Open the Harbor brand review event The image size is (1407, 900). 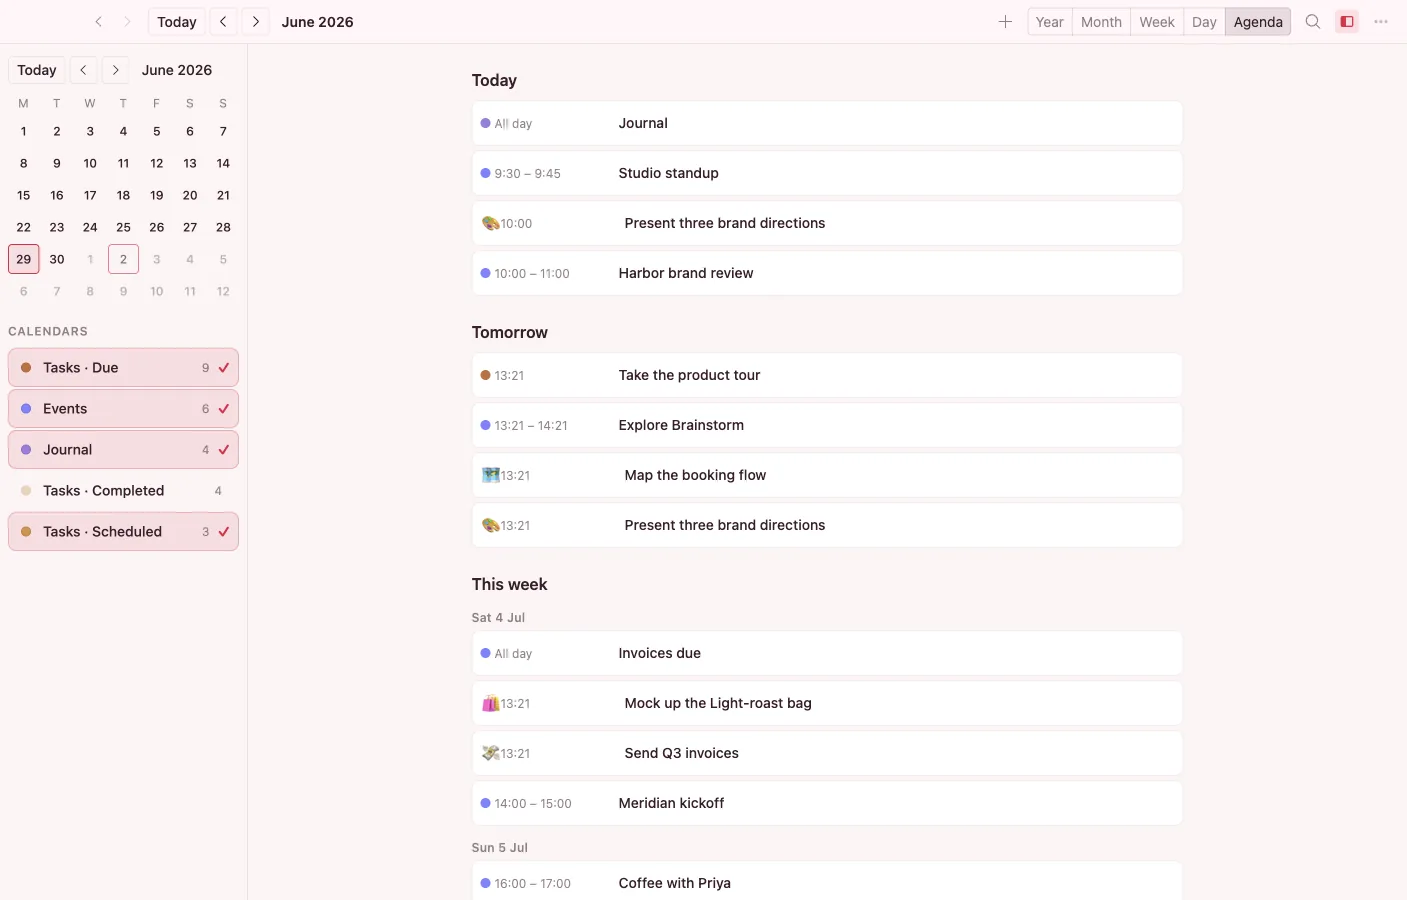coord(827,273)
